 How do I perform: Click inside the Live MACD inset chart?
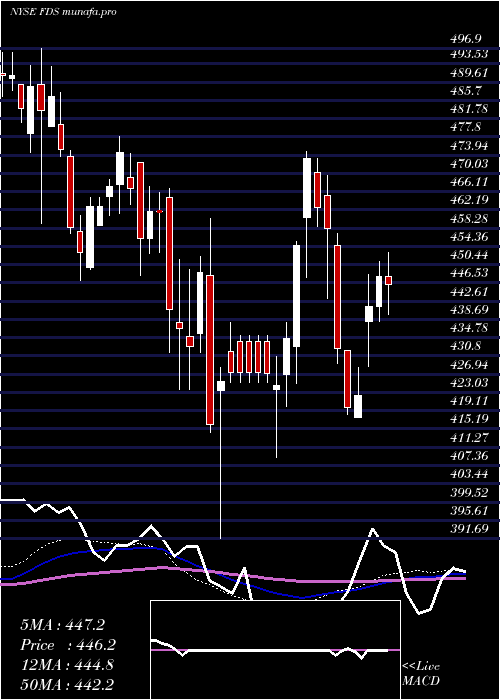pos(275,650)
